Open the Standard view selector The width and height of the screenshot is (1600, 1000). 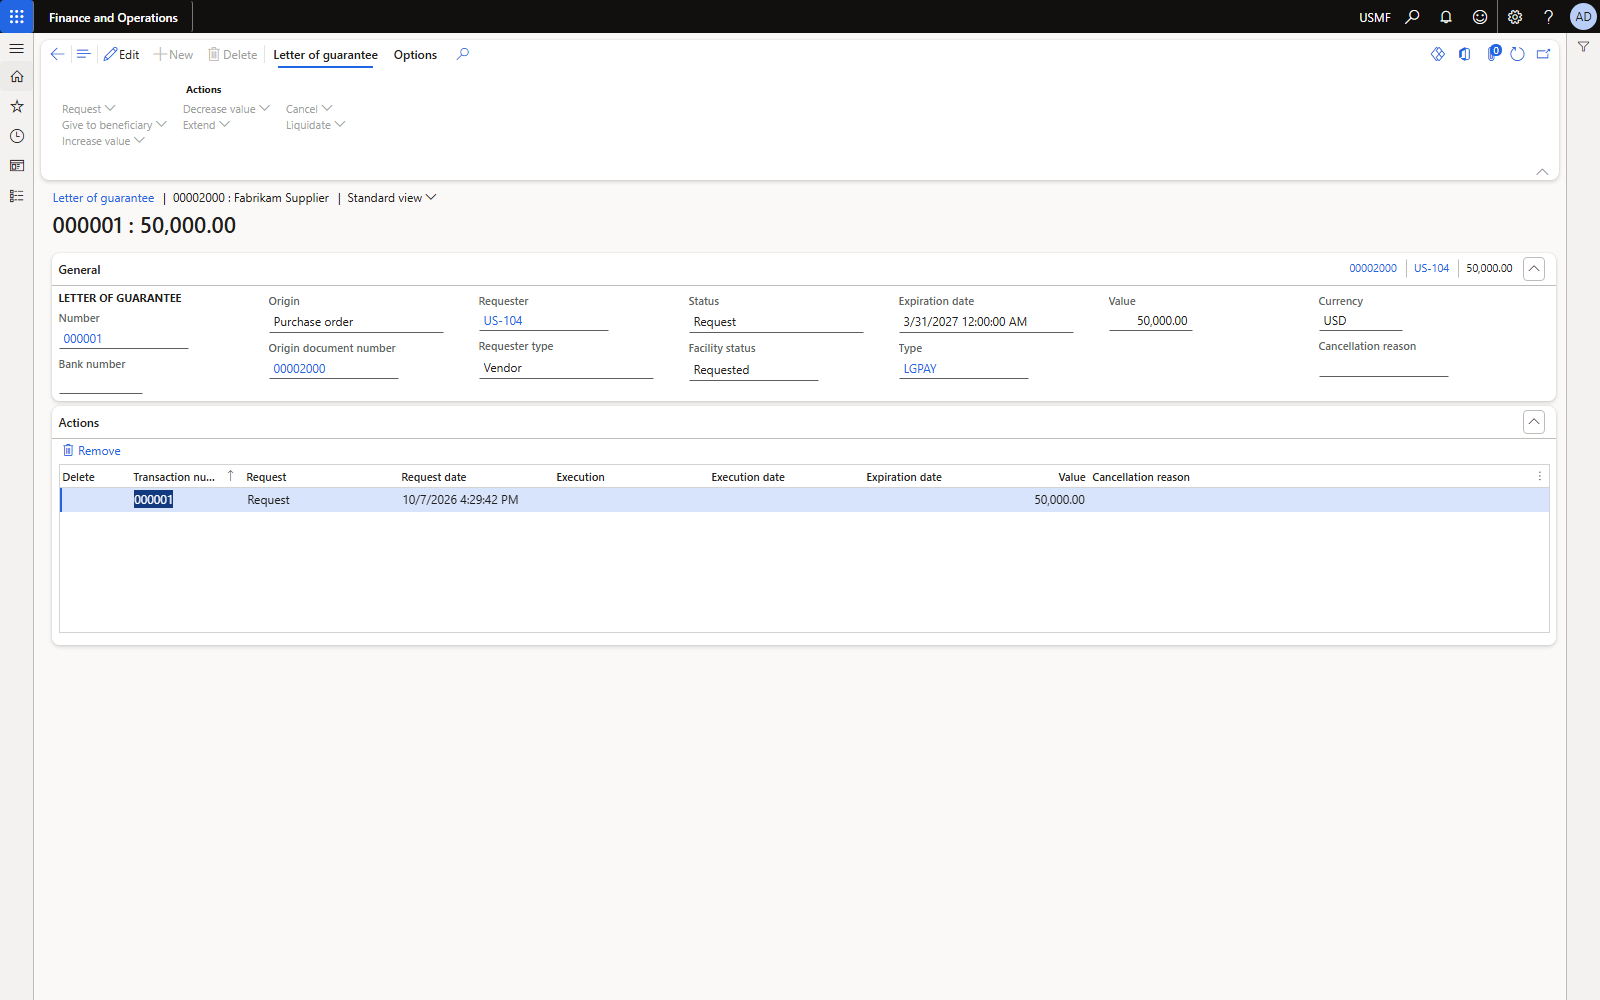click(392, 198)
